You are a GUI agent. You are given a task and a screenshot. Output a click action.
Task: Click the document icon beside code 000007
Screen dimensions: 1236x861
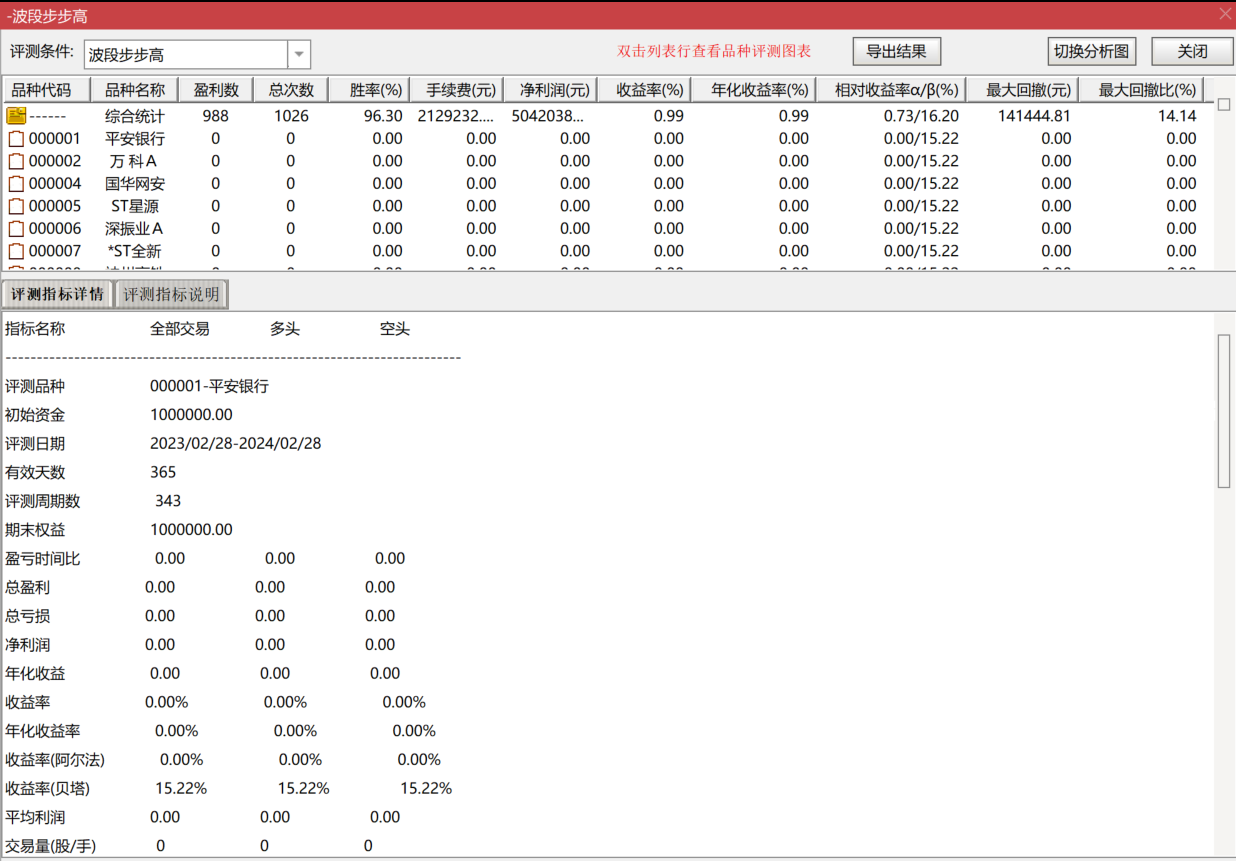click(x=16, y=251)
